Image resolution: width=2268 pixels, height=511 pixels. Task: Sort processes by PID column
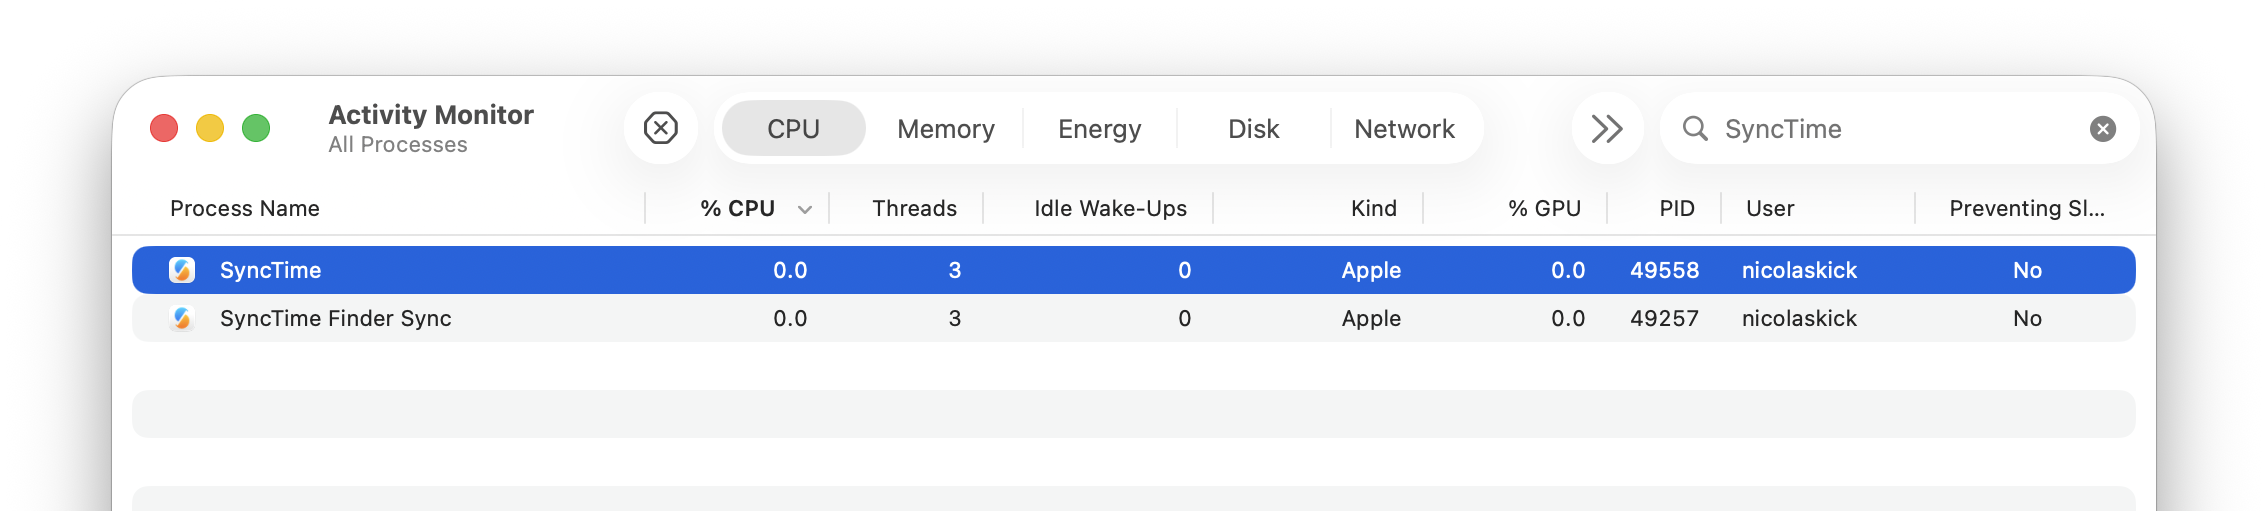1677,208
